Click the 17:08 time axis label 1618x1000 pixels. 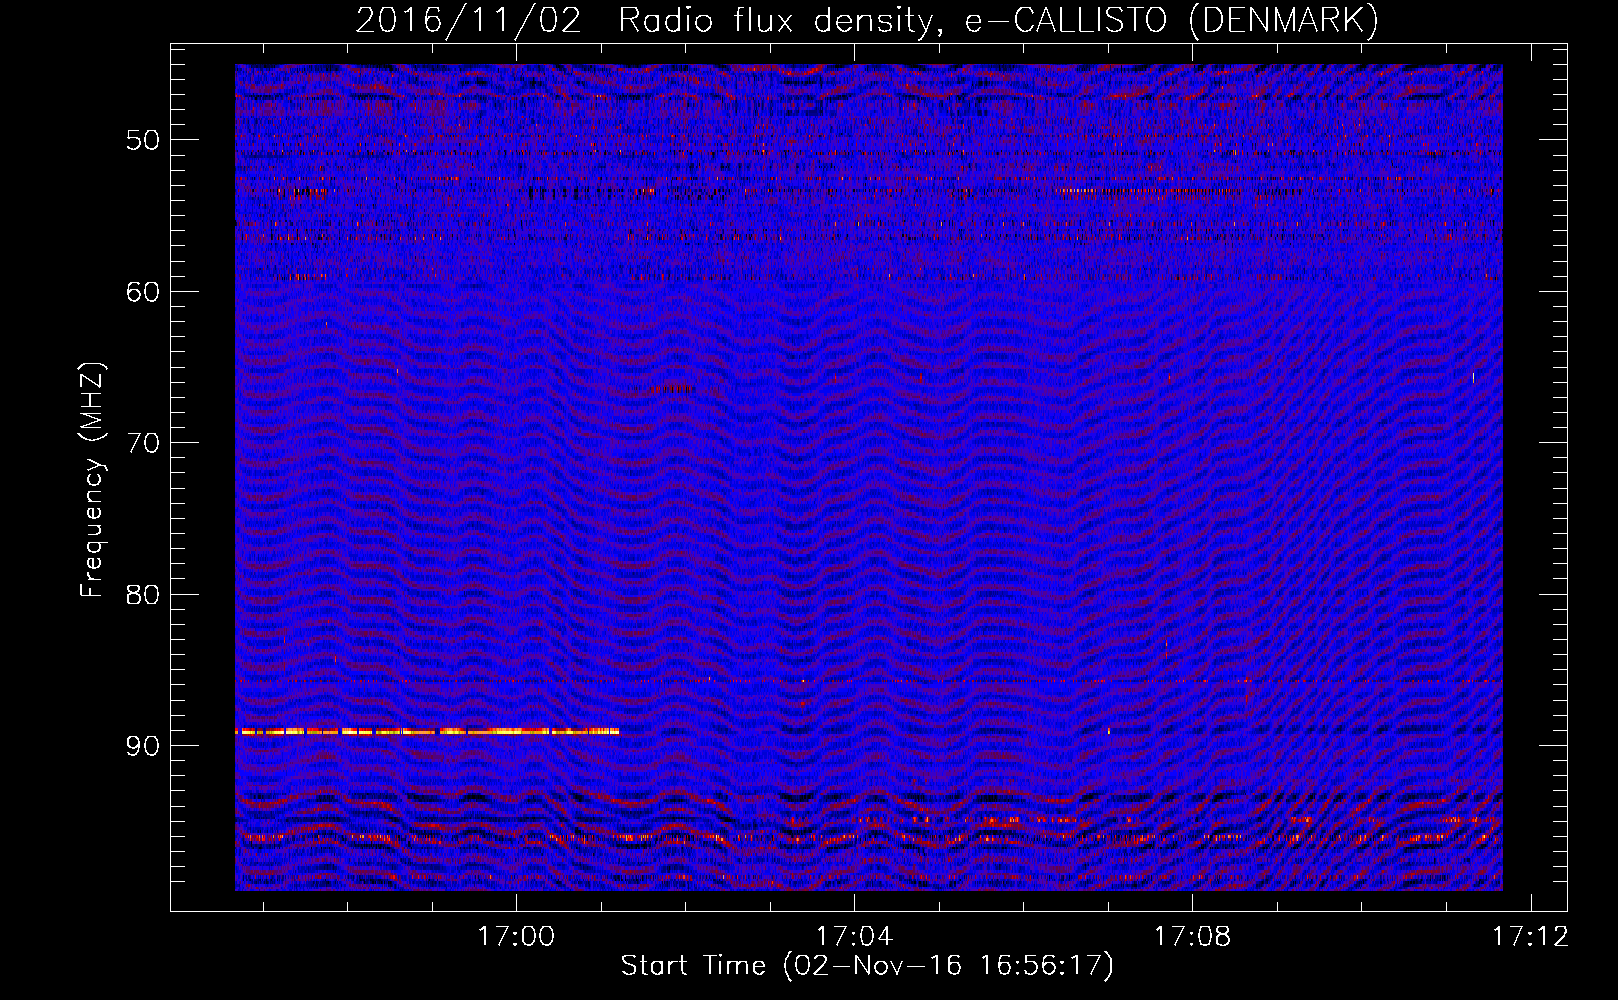coord(1192,937)
